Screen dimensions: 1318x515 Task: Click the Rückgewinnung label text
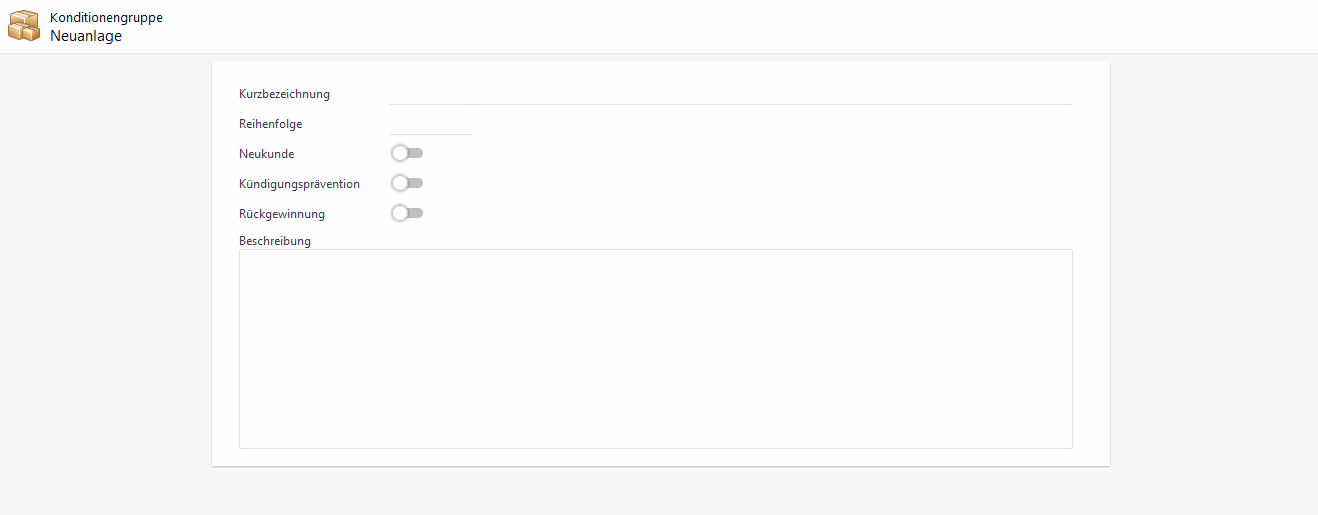coord(281,214)
